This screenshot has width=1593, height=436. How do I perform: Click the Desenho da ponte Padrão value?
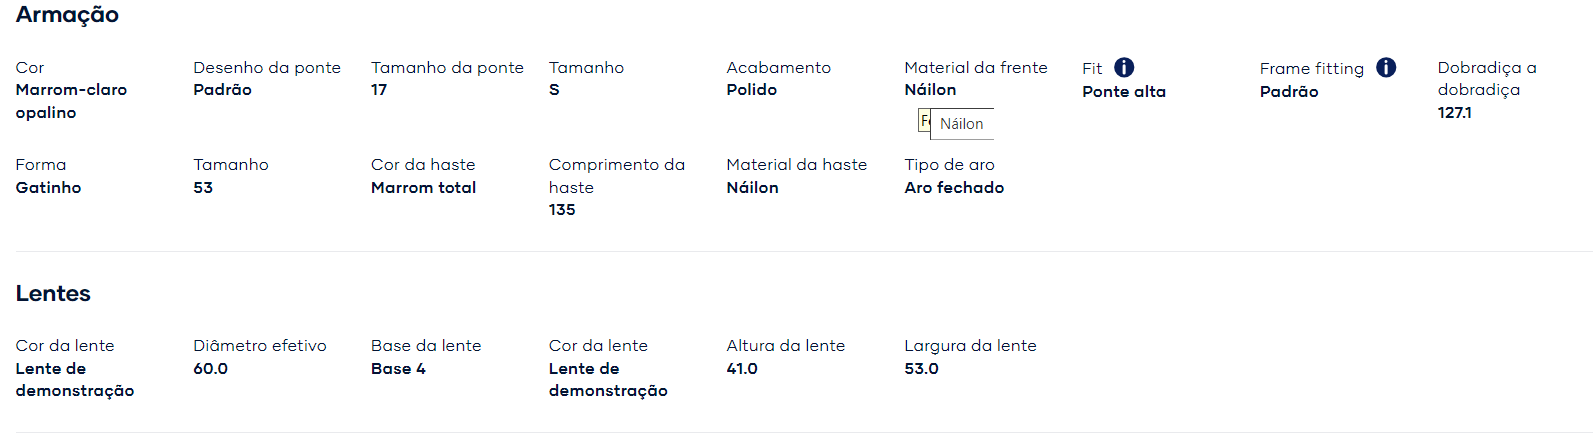click(x=222, y=89)
